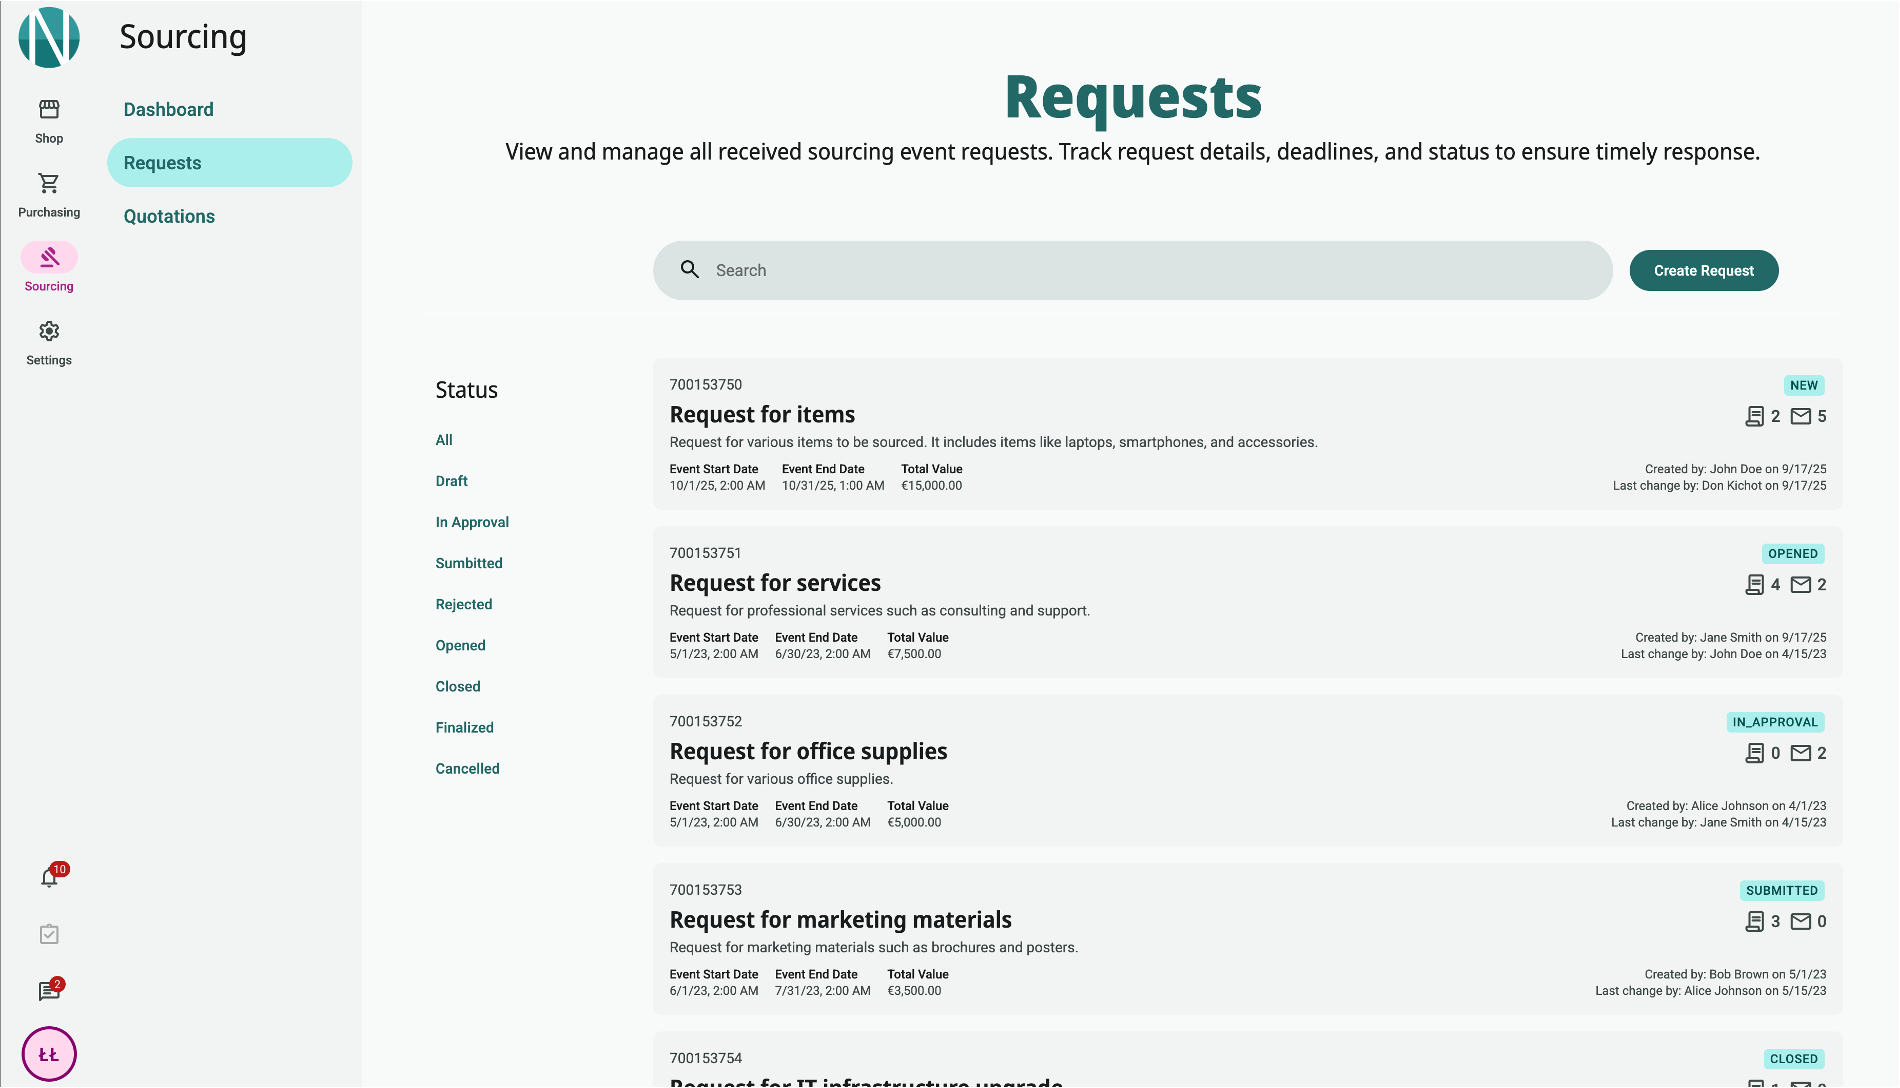Filter by In Approval status
Image resolution: width=1900 pixels, height=1088 pixels.
click(472, 522)
